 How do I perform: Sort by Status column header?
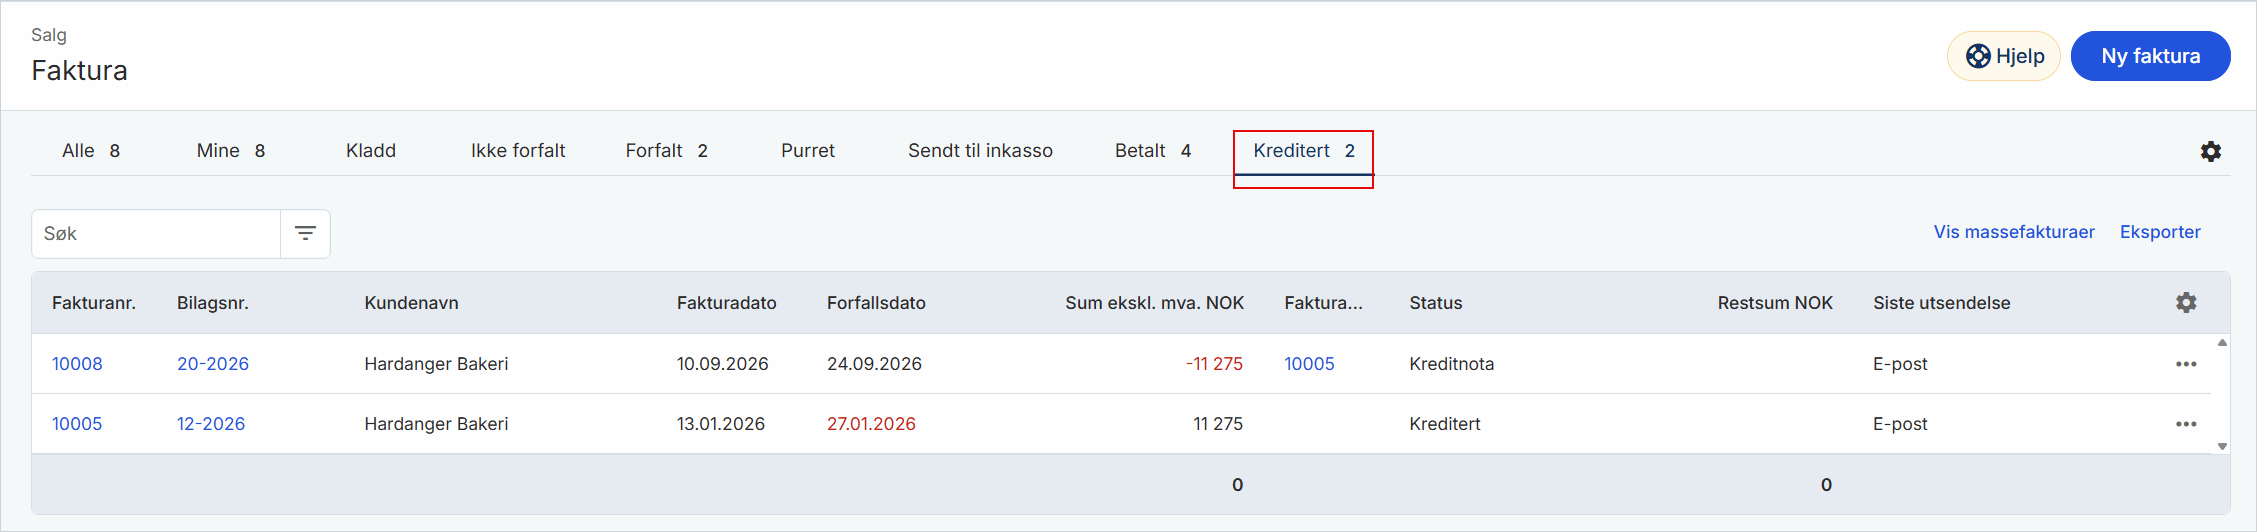(x=1436, y=303)
